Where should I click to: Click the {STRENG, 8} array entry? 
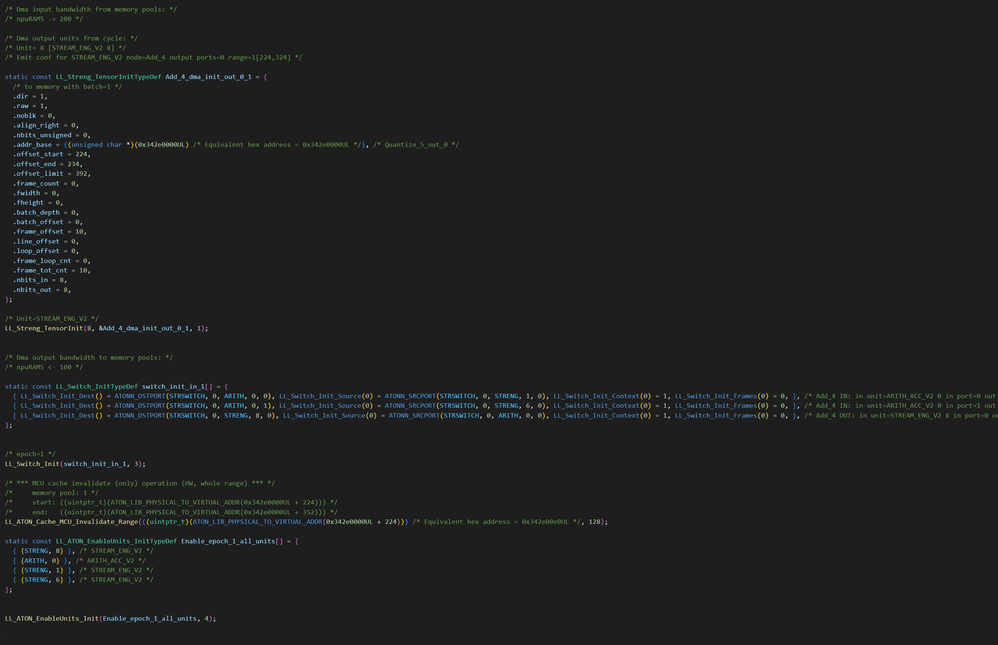(42, 550)
